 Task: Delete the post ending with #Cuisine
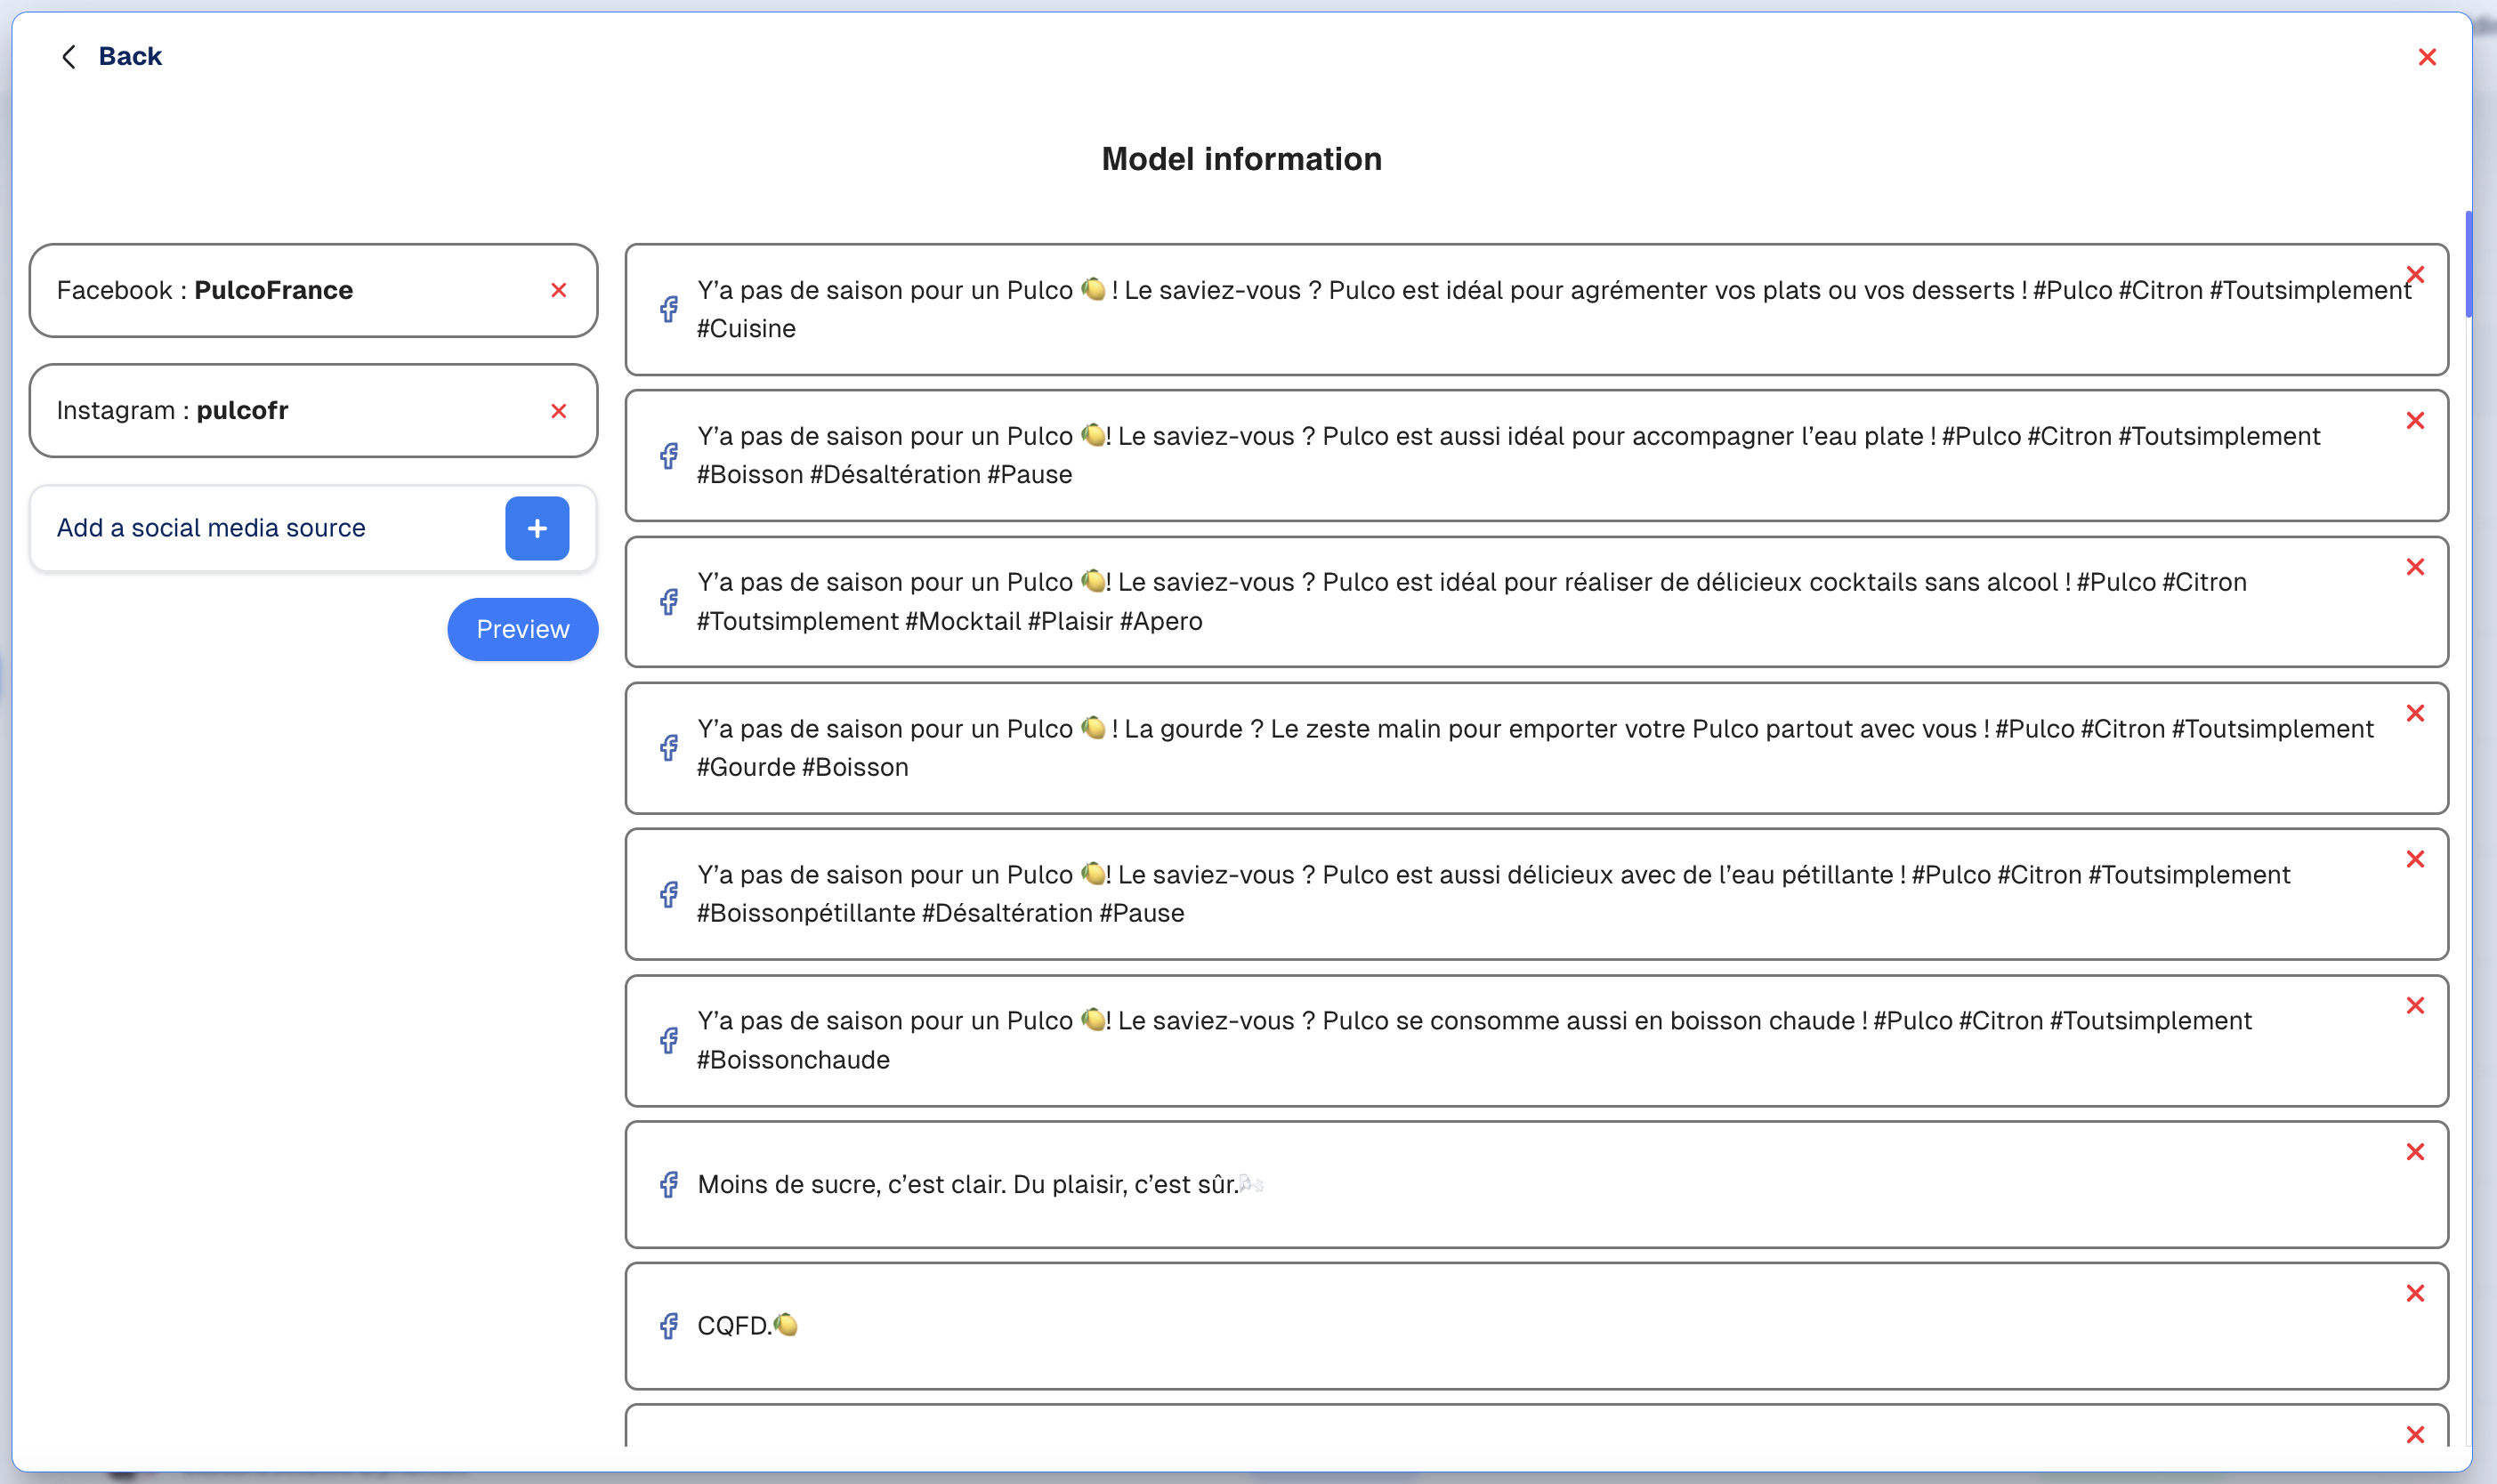[2415, 274]
